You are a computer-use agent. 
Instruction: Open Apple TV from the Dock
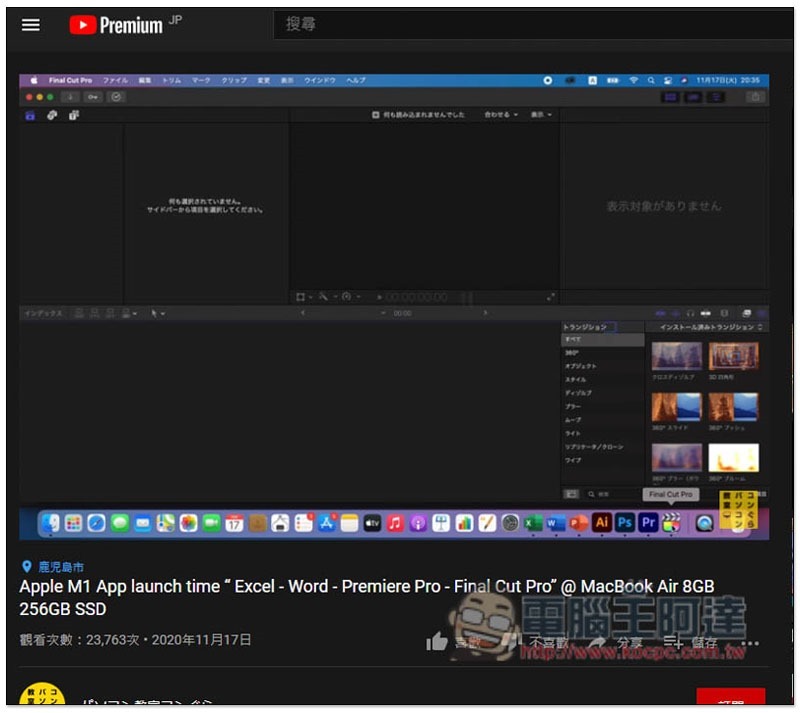pyautogui.click(x=372, y=523)
